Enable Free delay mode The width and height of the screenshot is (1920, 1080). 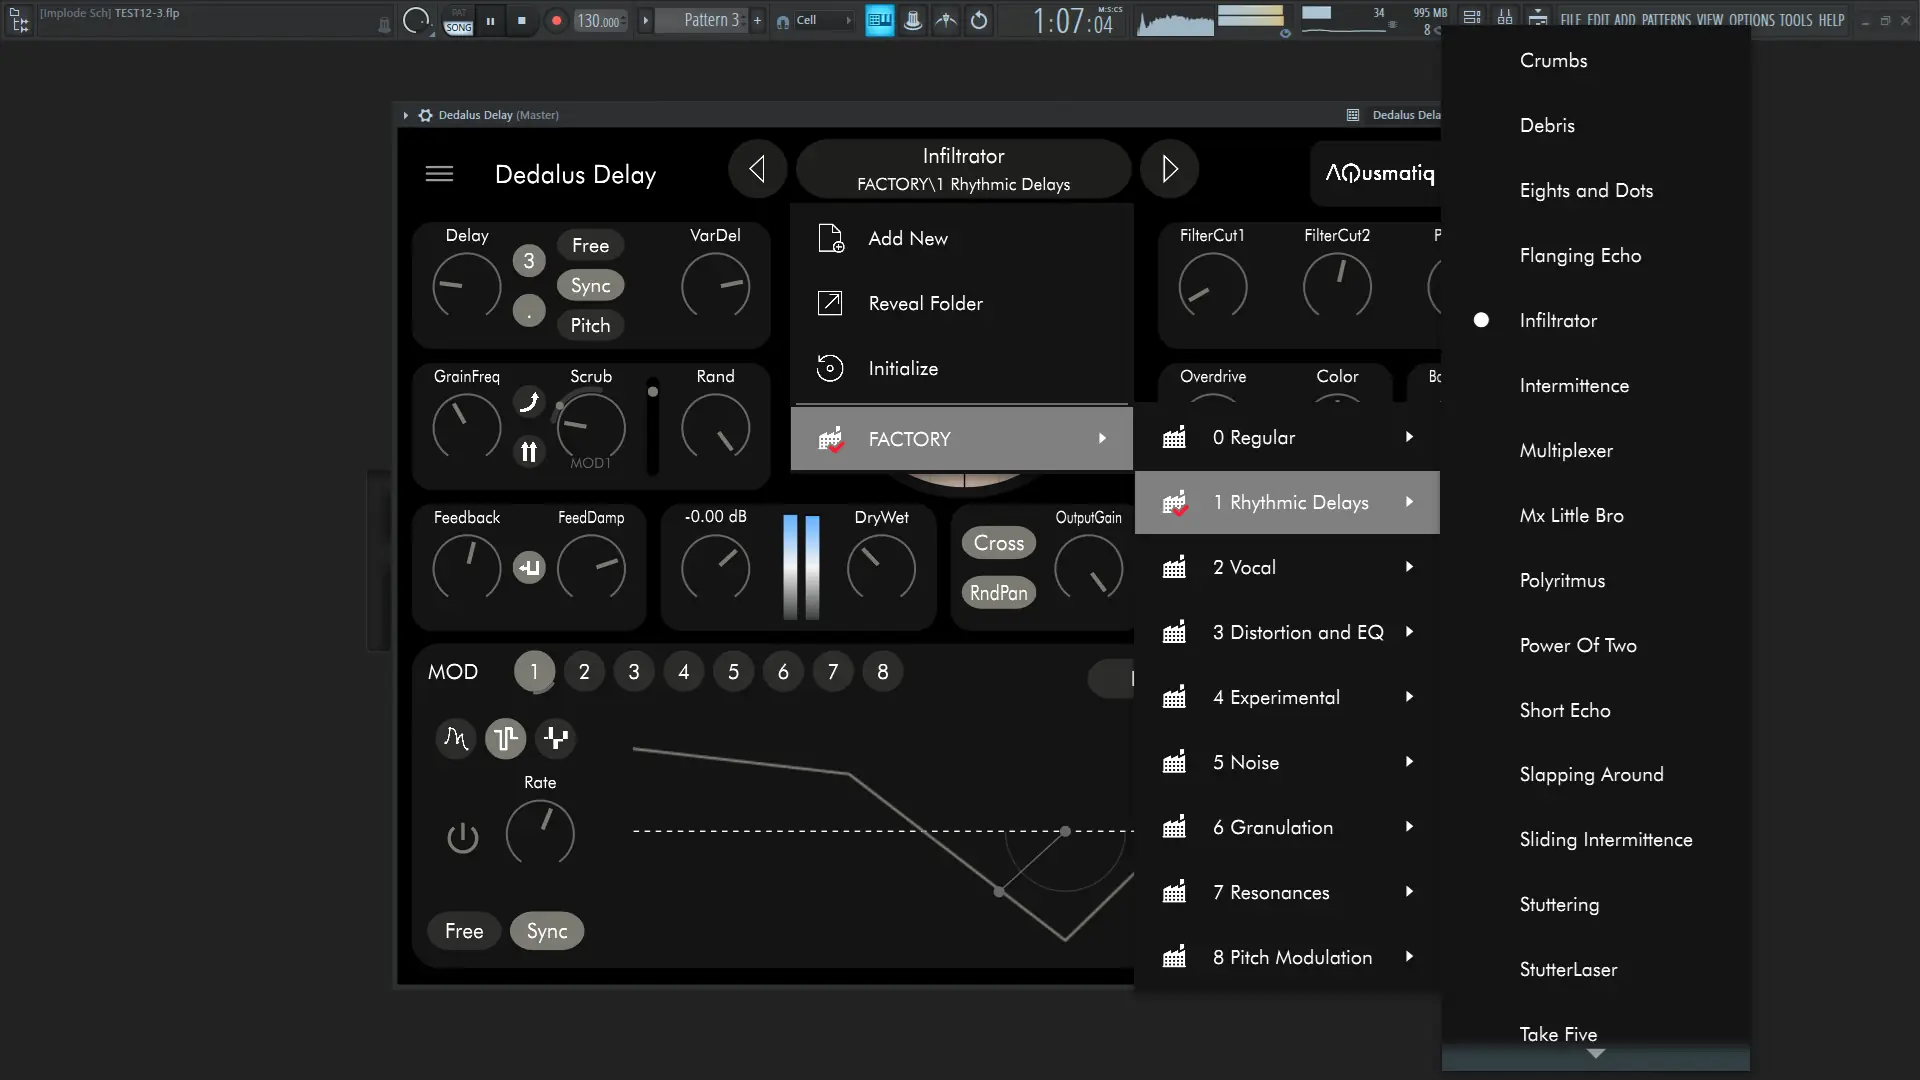click(590, 245)
